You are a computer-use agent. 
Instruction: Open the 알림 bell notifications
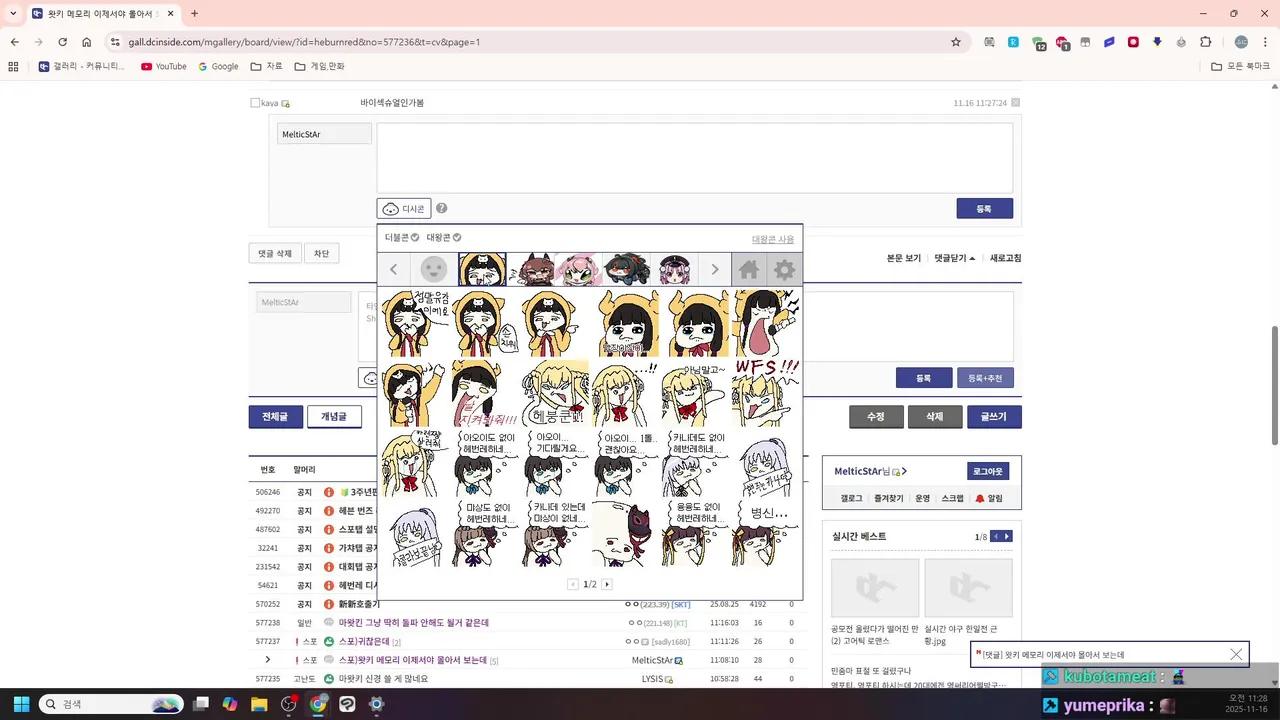(x=989, y=498)
